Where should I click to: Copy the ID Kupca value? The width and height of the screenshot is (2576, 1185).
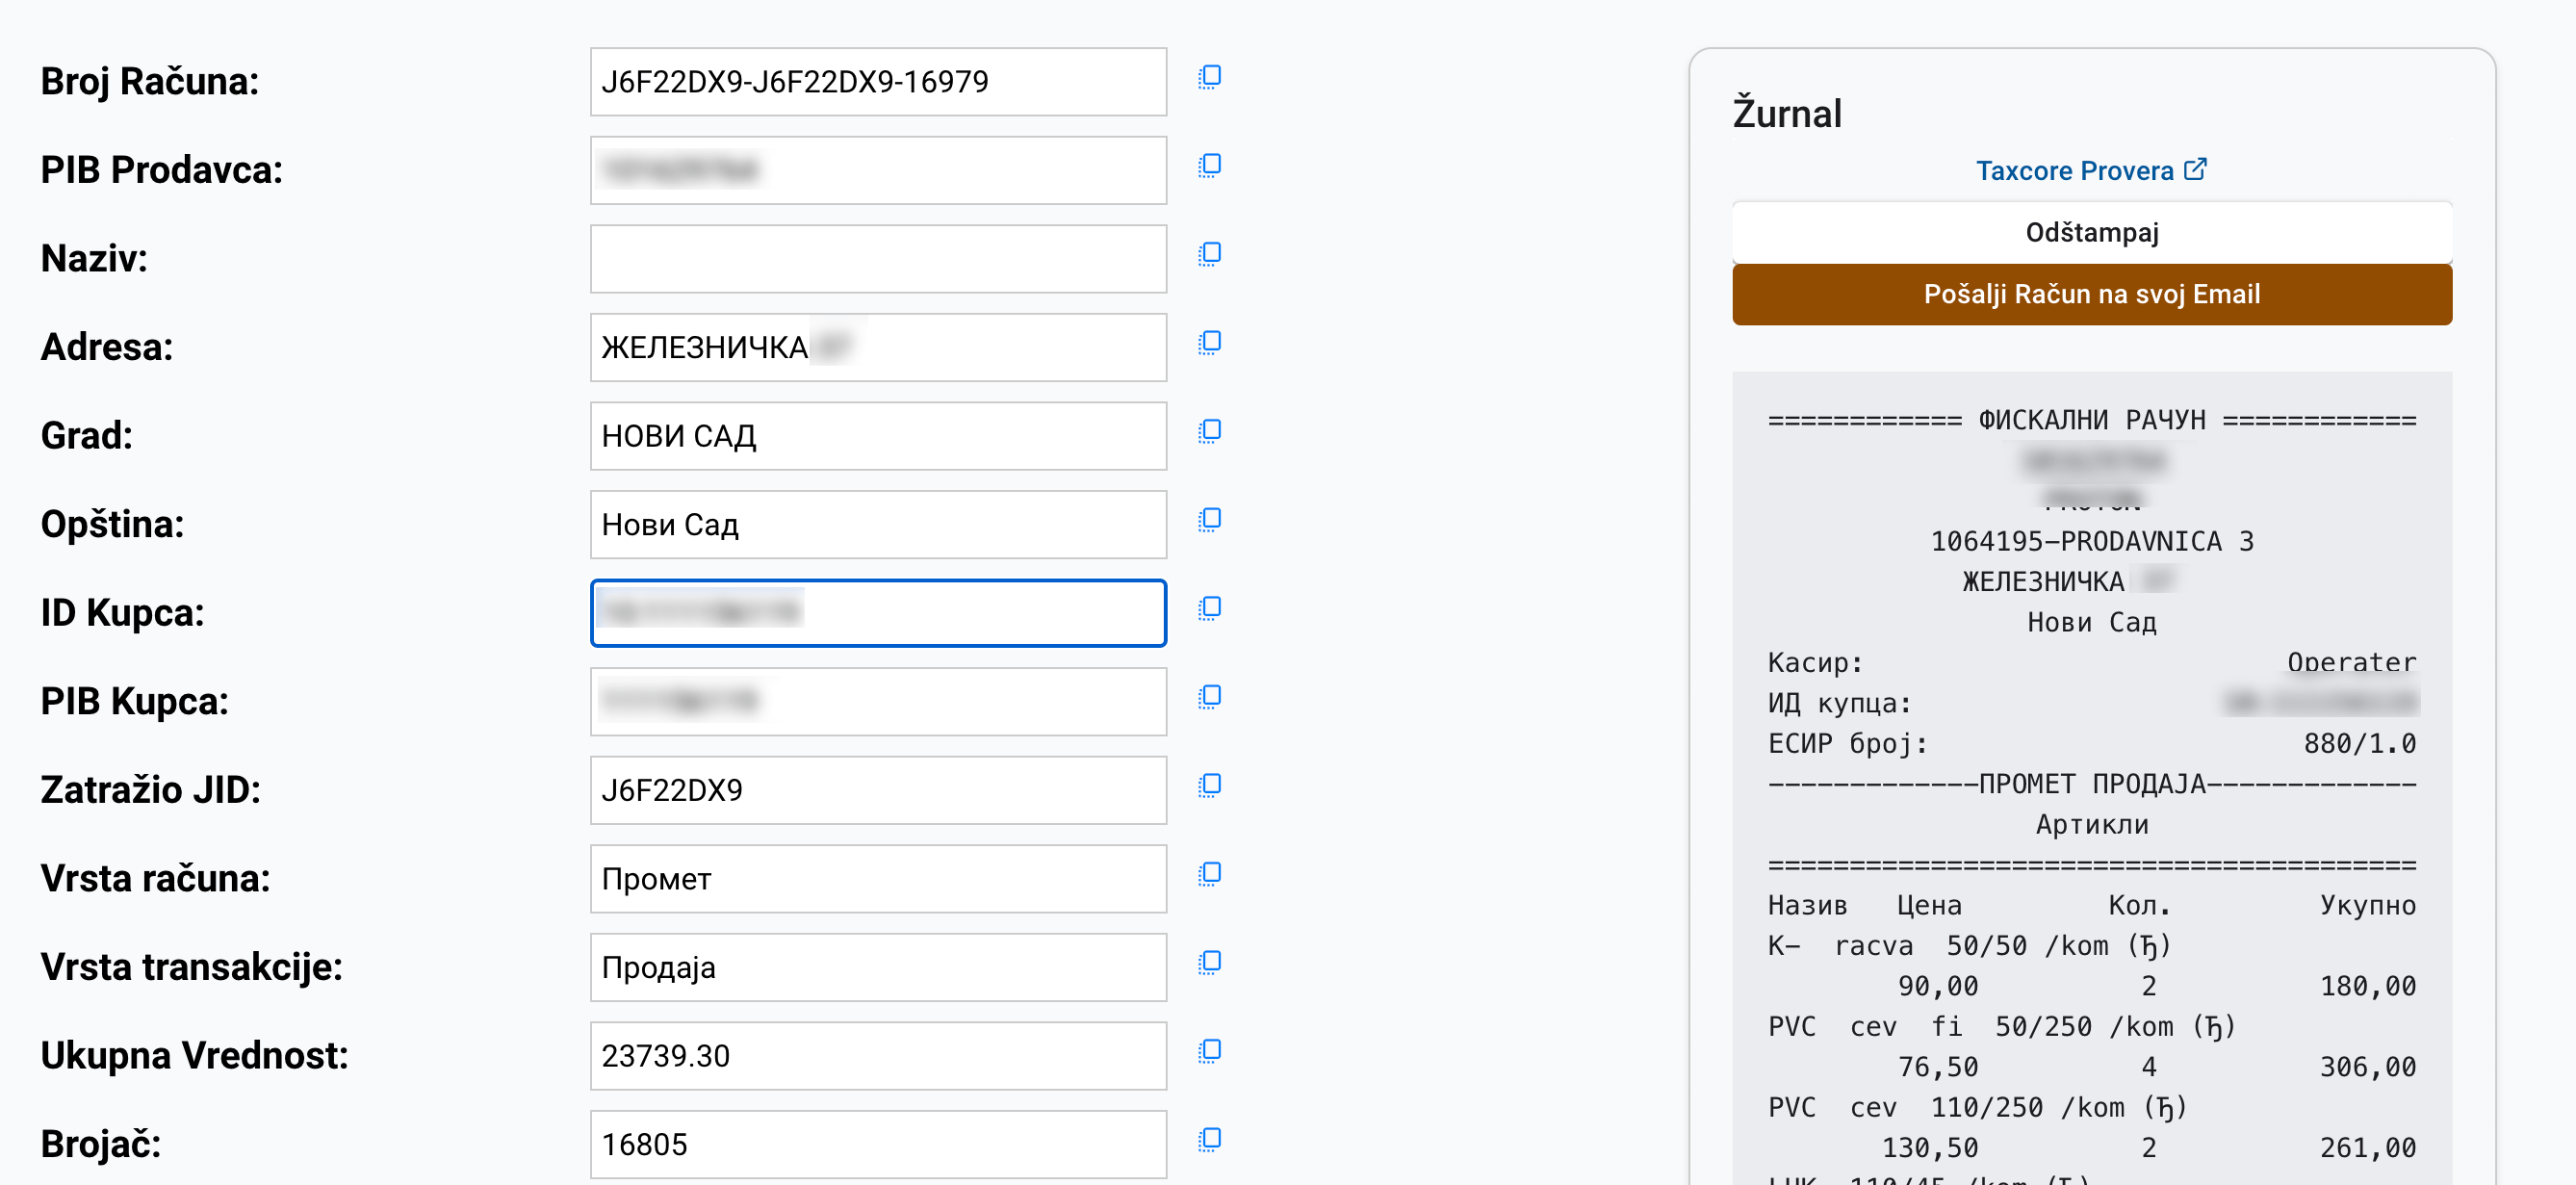coord(1209,609)
